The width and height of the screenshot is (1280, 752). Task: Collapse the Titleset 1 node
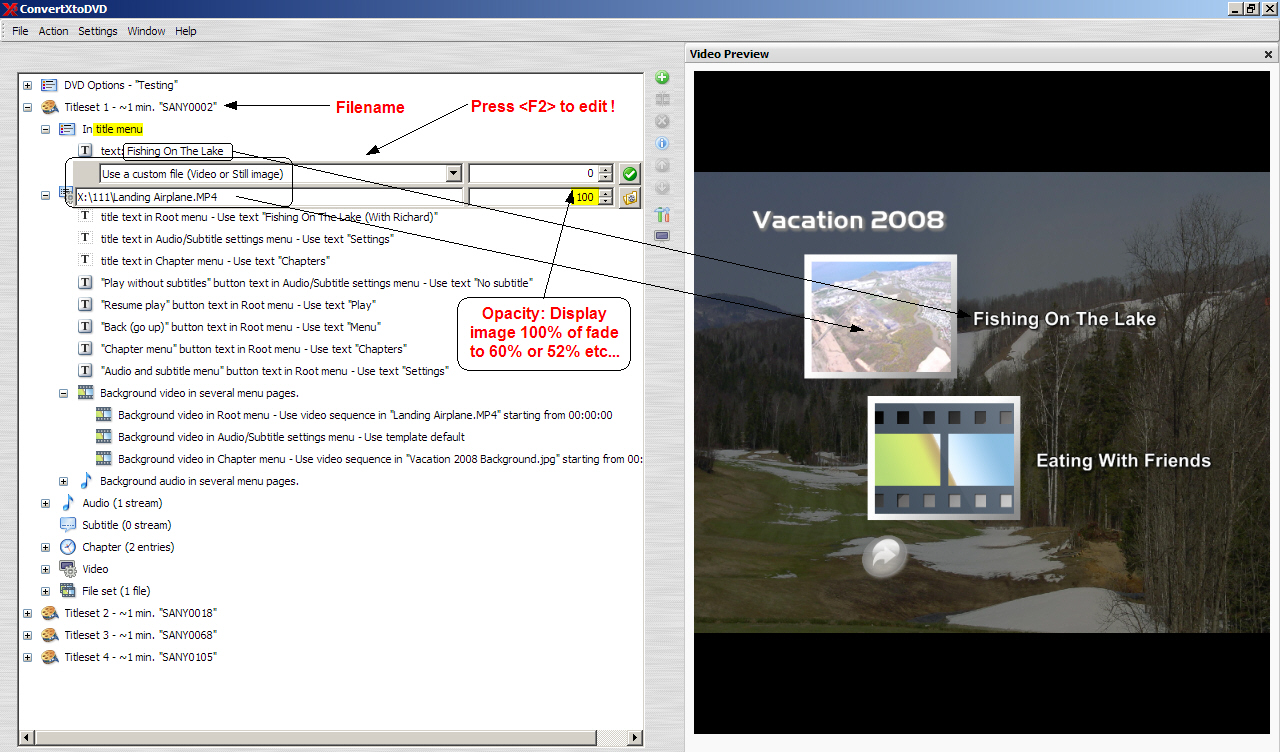27,107
